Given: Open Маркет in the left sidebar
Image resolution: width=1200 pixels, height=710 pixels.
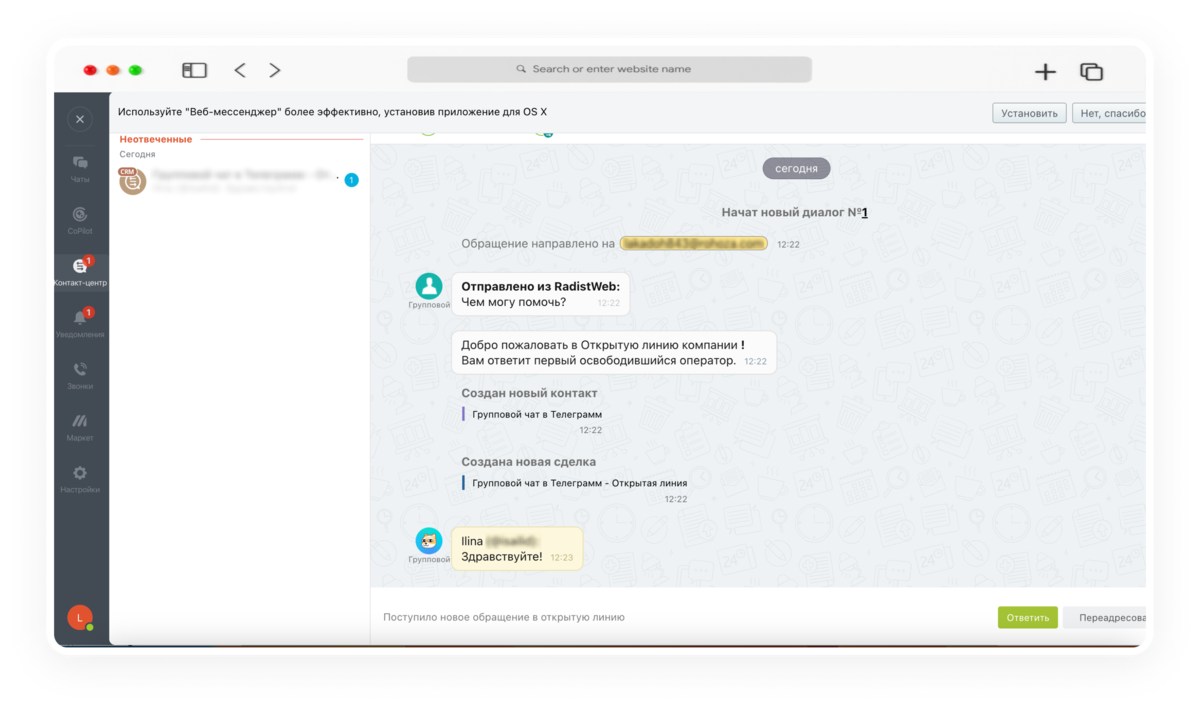Looking at the screenshot, I should tap(80, 427).
